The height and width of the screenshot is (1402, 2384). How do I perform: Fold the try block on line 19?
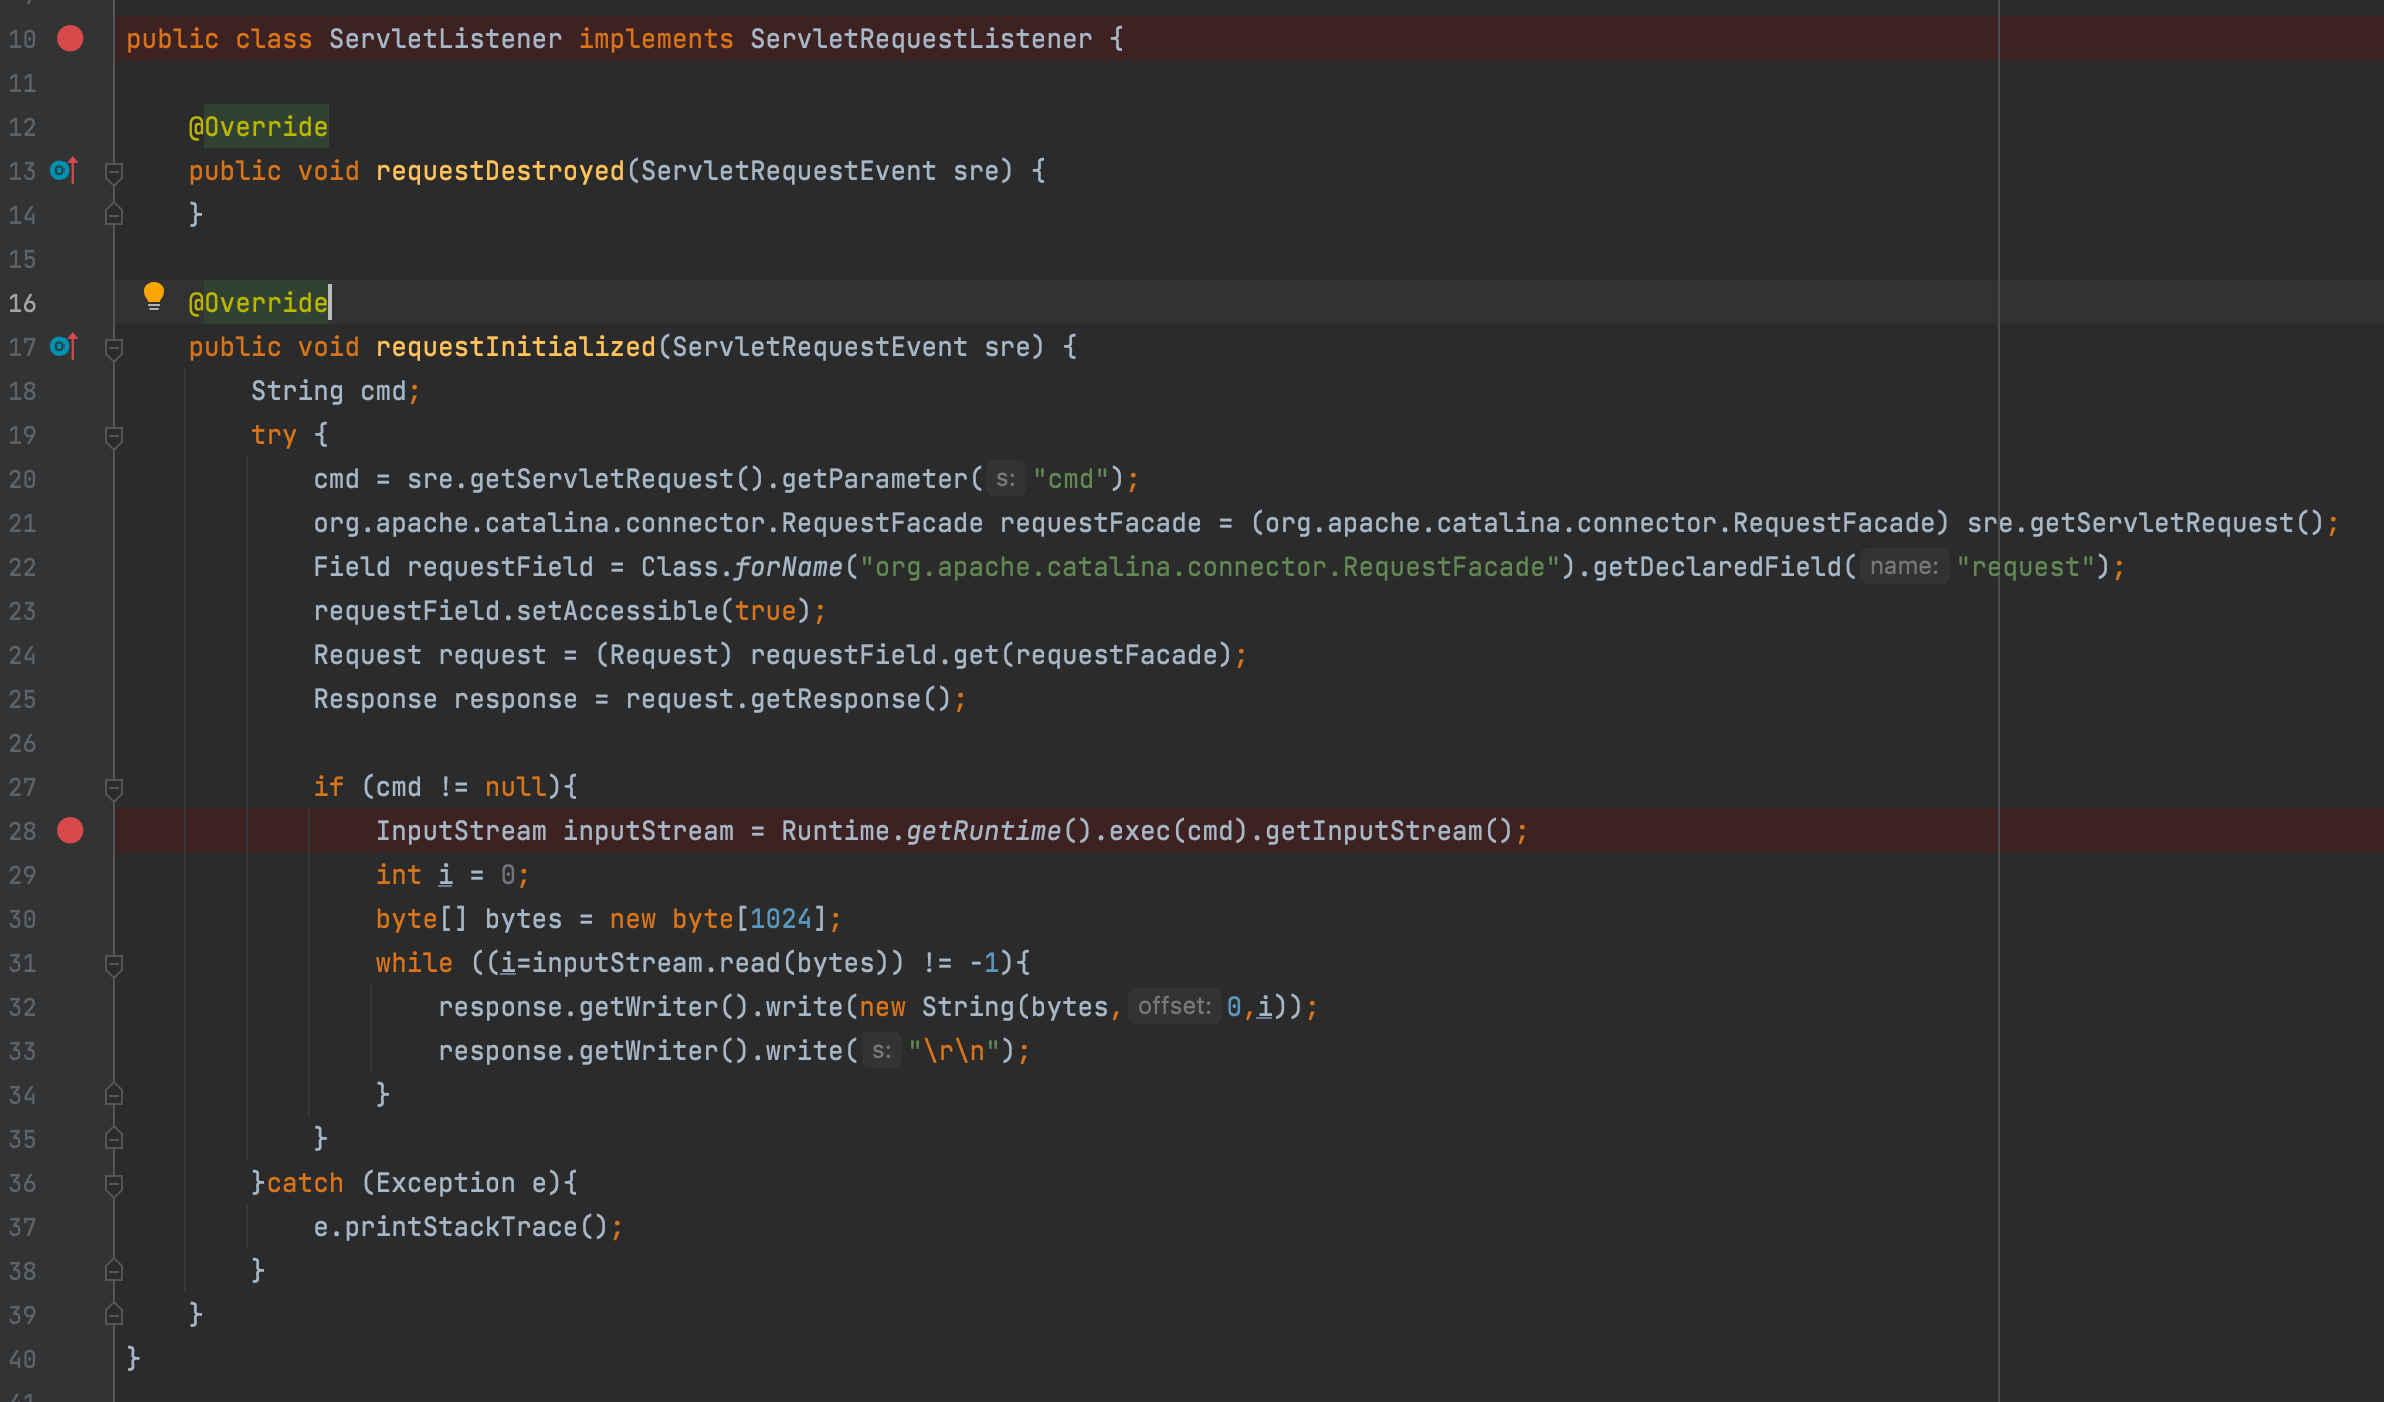pyautogui.click(x=114, y=436)
